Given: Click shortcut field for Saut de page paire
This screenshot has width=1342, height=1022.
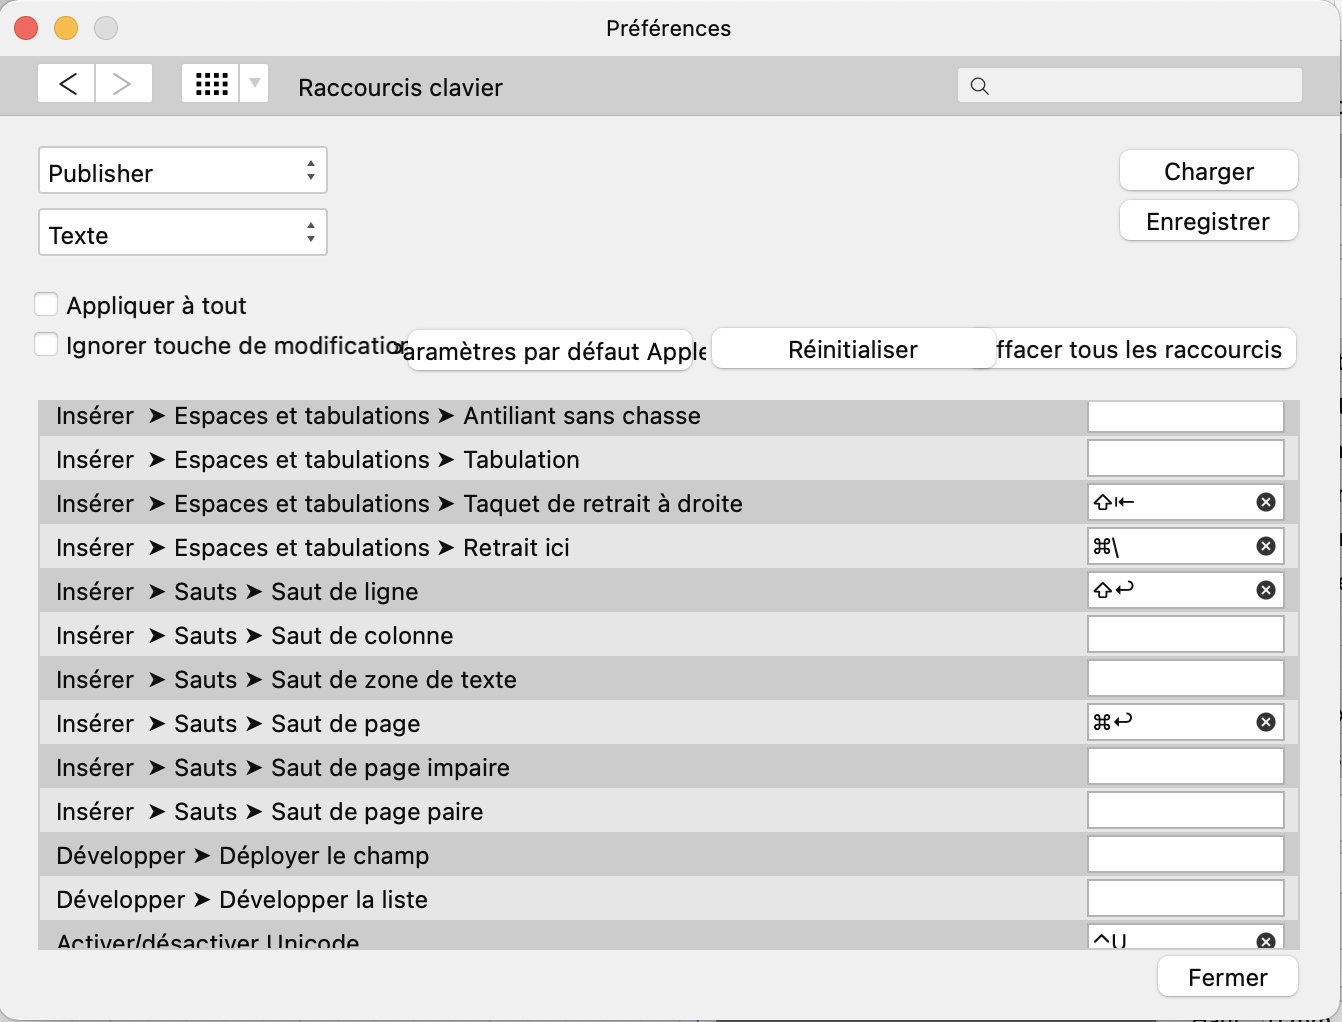Looking at the screenshot, I should 1186,810.
